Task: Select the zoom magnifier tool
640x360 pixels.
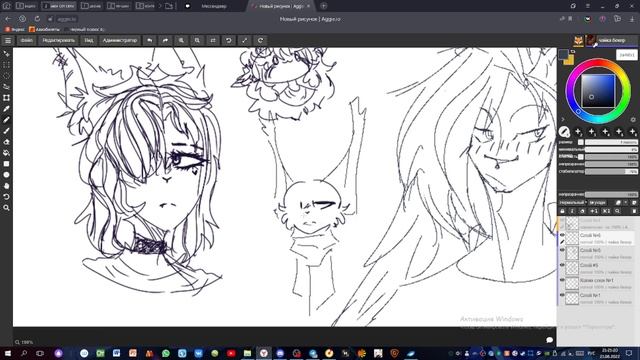Action: pos(6,208)
